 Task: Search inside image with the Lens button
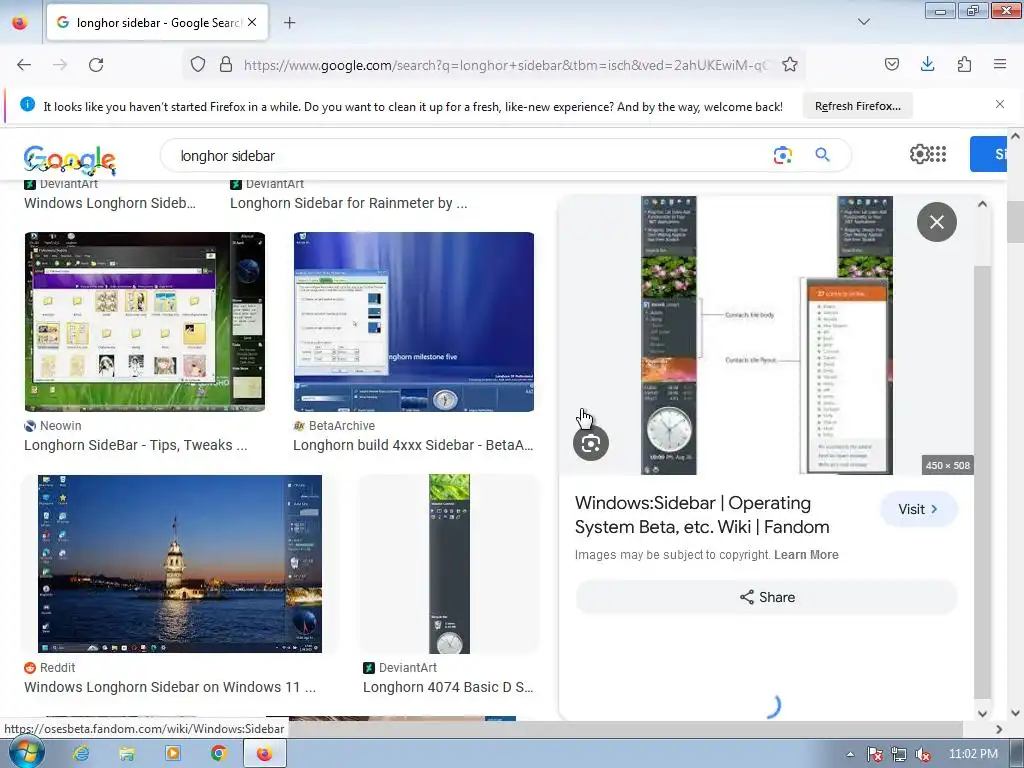pos(590,443)
